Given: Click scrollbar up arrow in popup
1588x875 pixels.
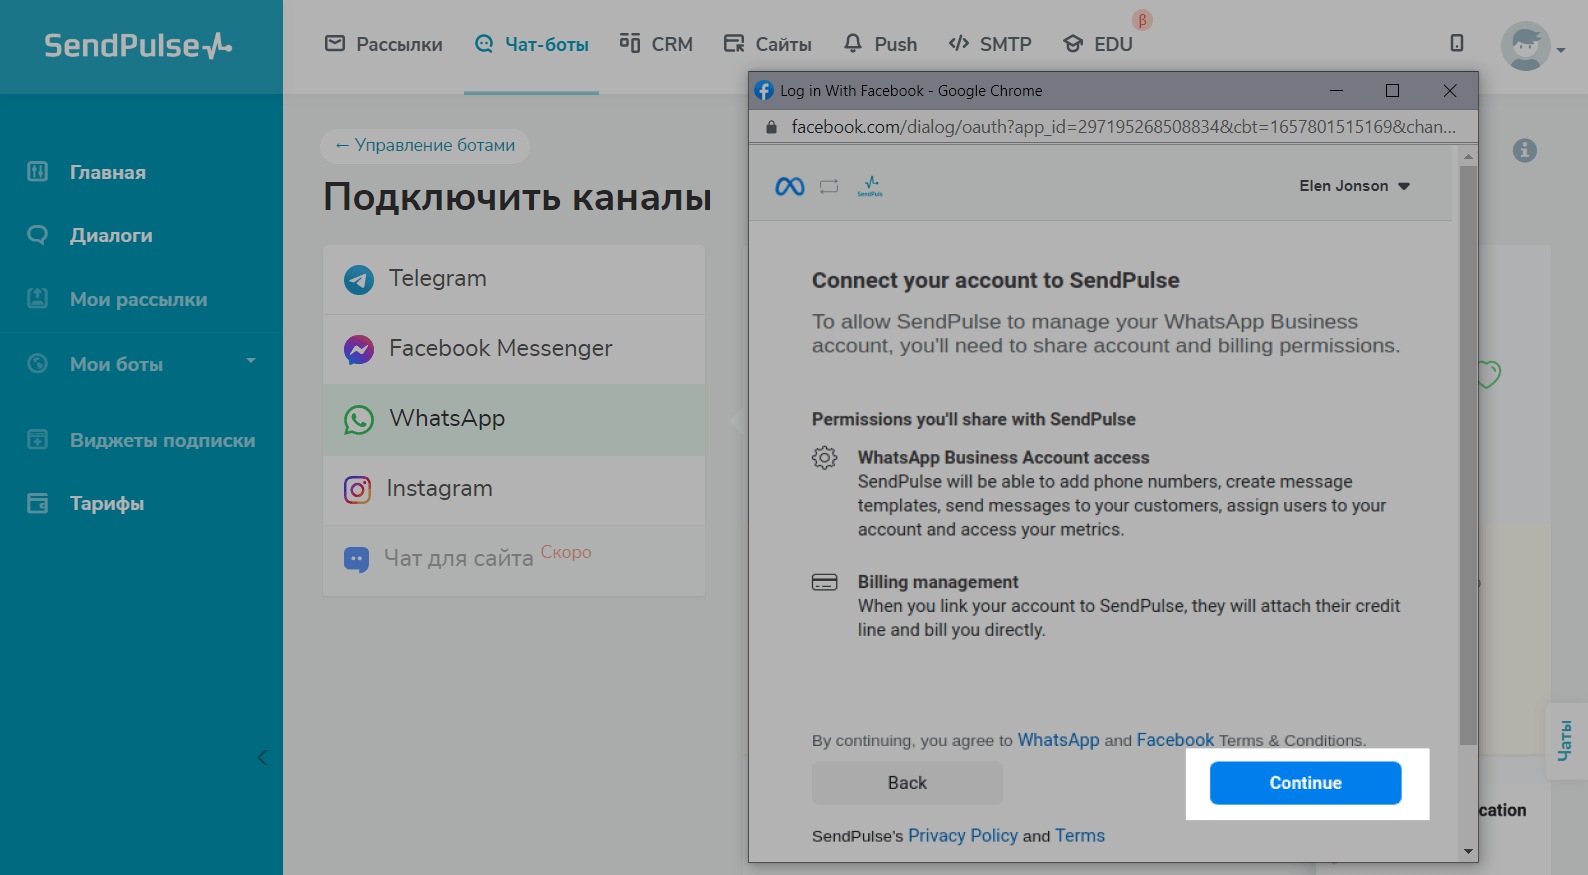Looking at the screenshot, I should coord(1468,156).
